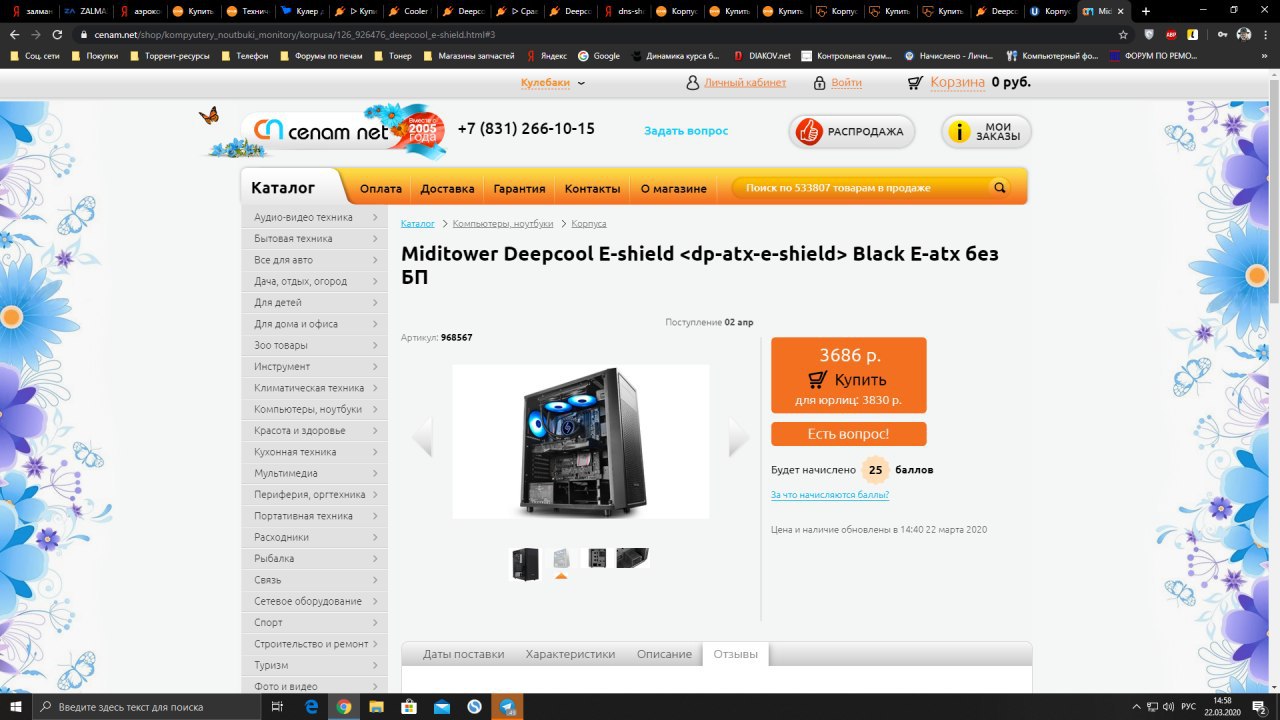Screen dimensions: 1280x720
Task: Open File Explorer from the taskbar
Action: (376, 706)
